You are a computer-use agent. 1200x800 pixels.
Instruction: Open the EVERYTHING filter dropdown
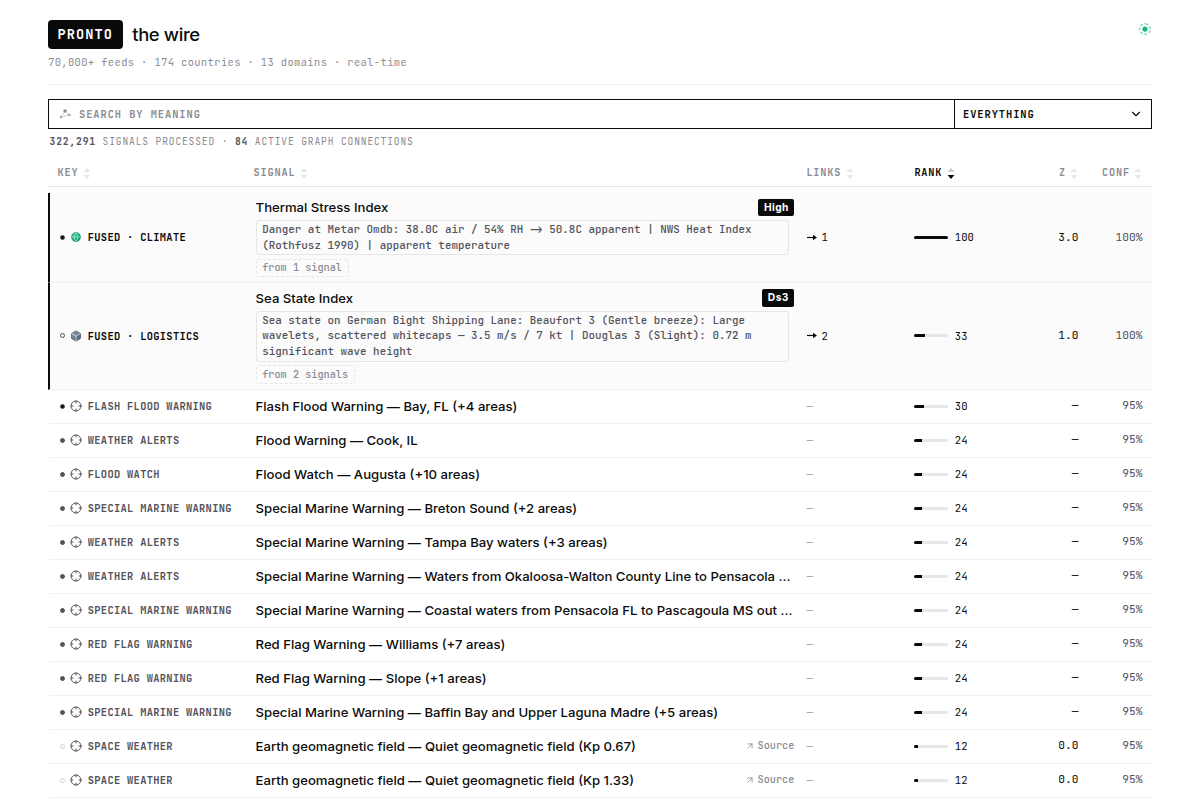1053,114
